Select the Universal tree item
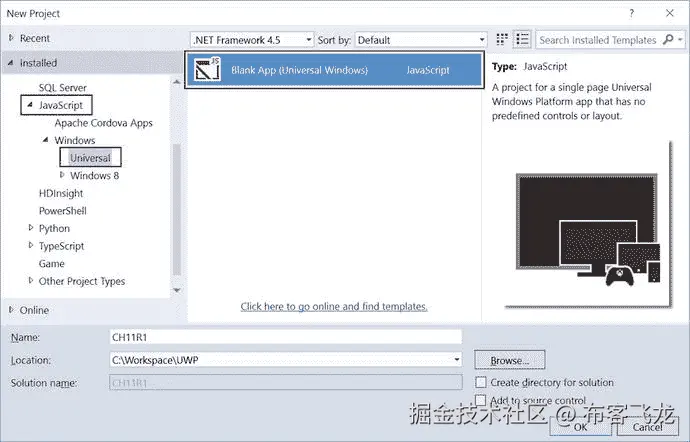Image resolution: width=690 pixels, height=442 pixels. point(90,158)
